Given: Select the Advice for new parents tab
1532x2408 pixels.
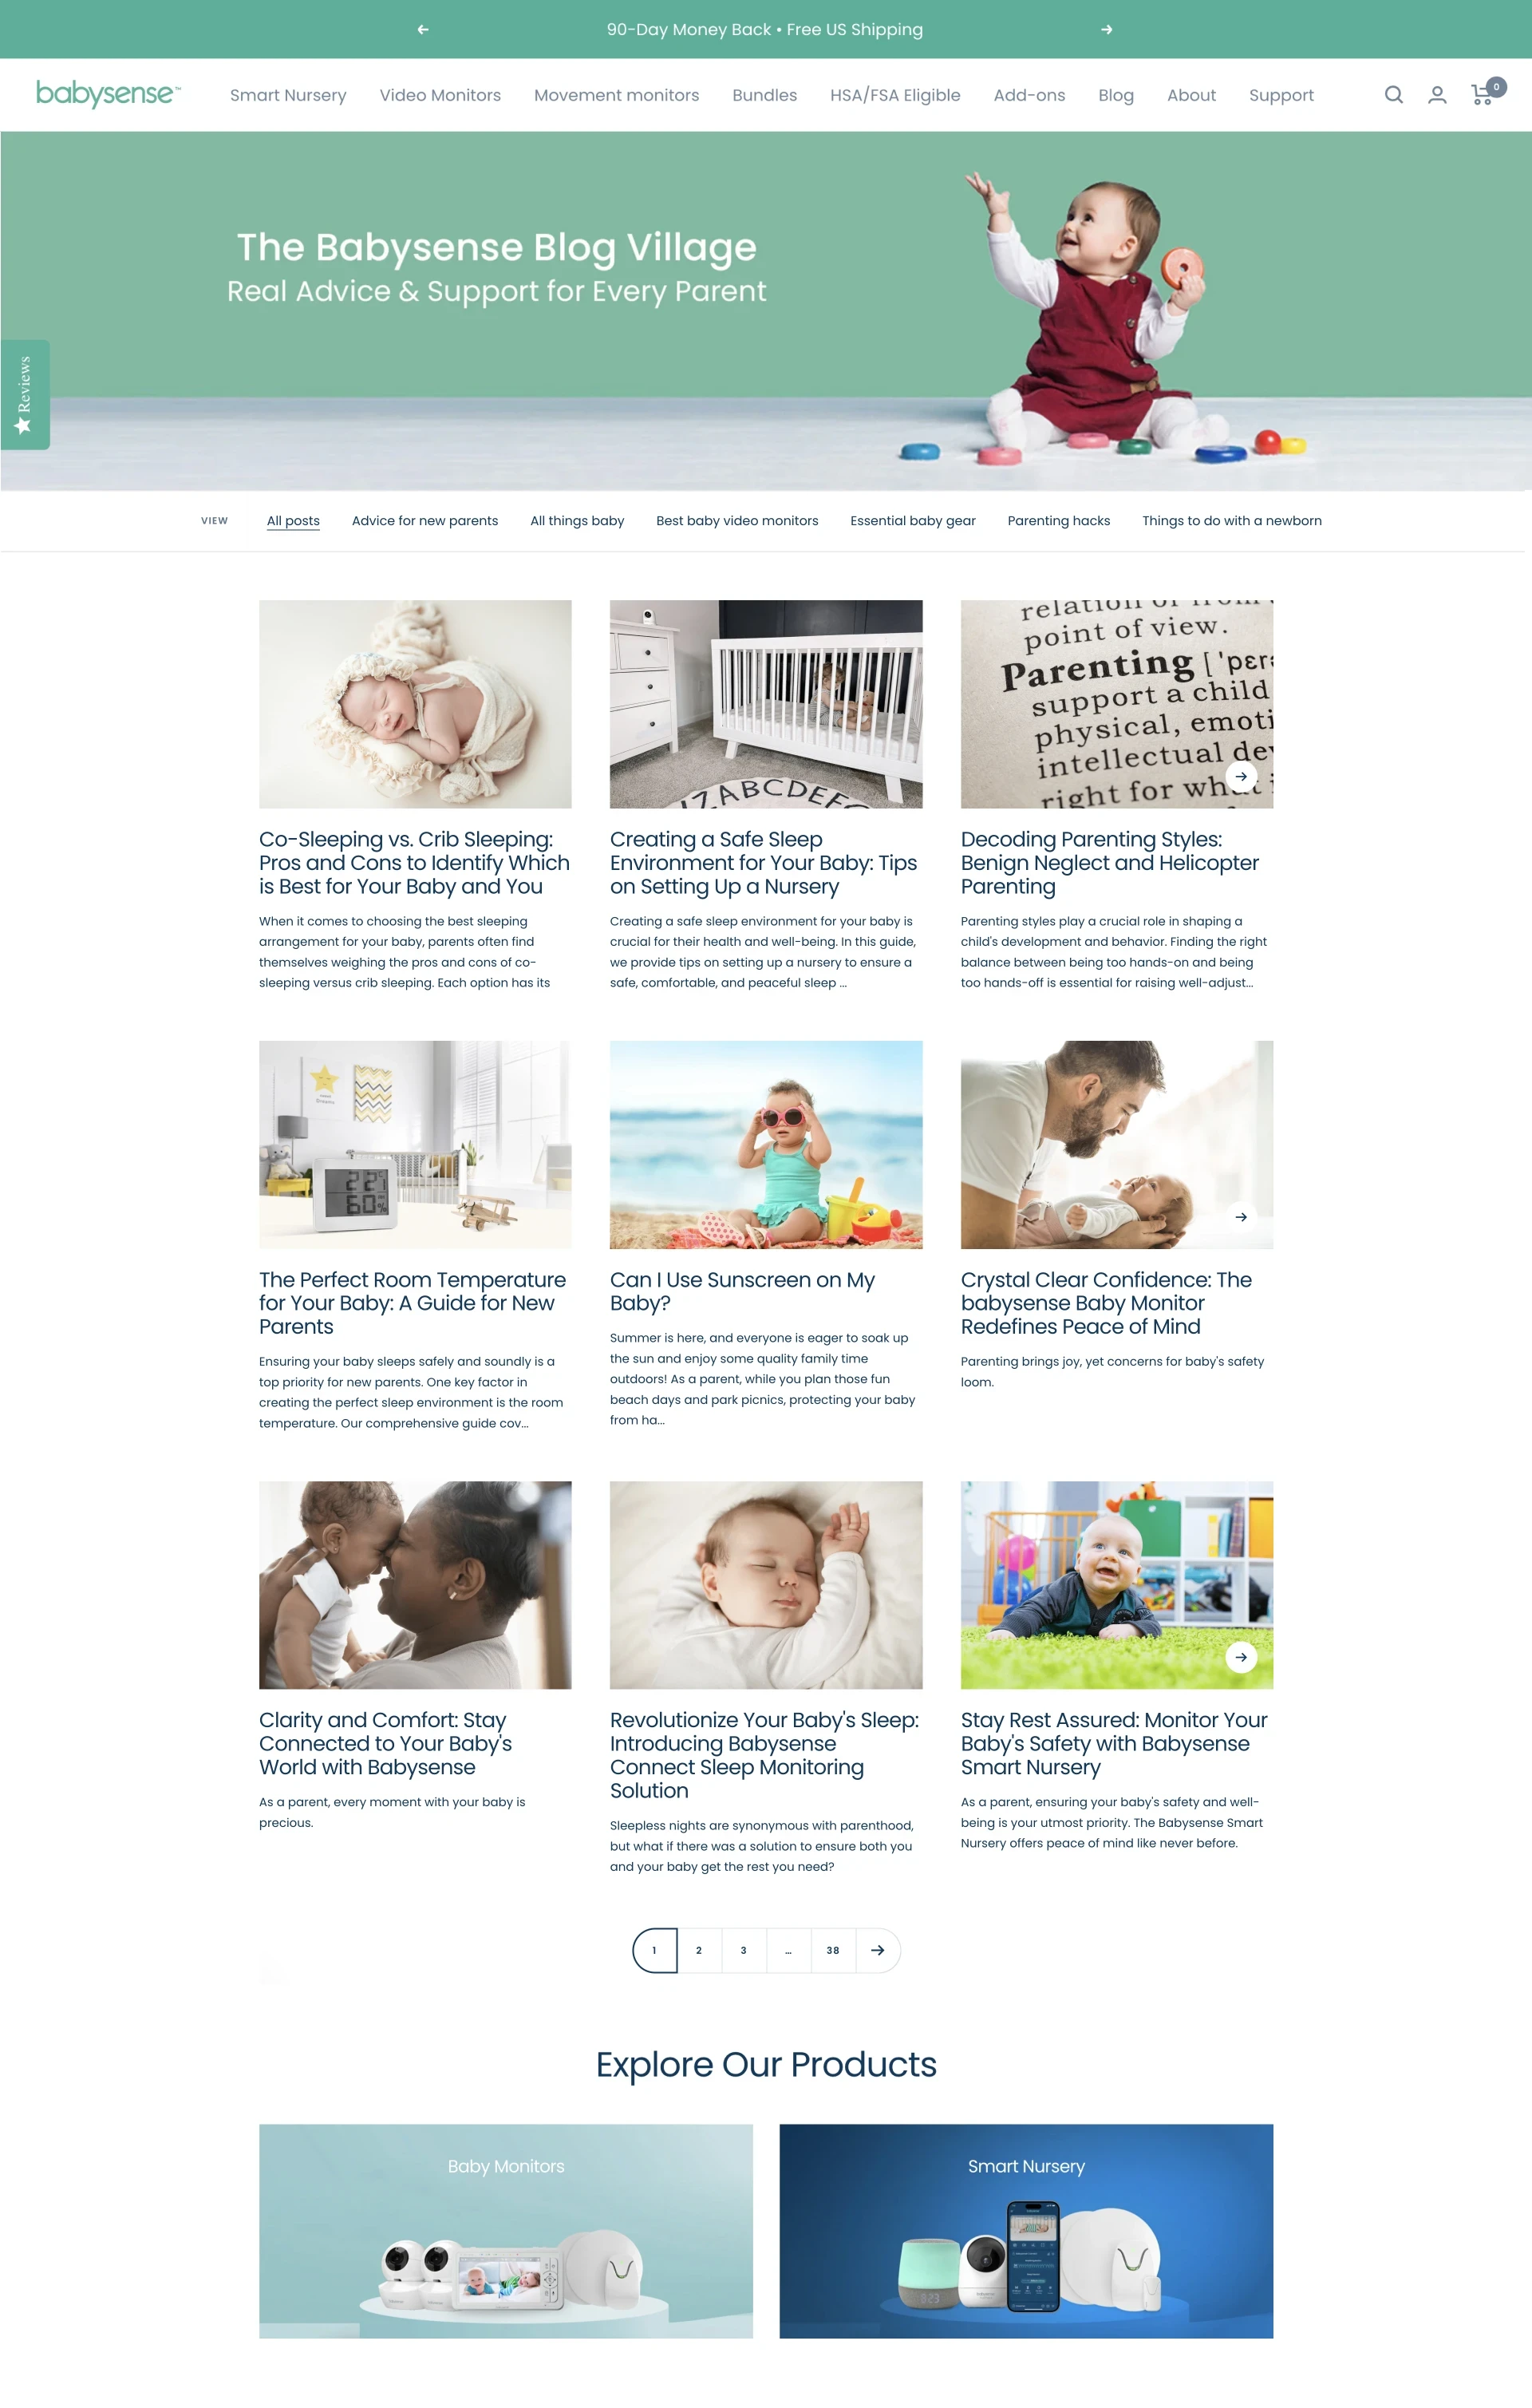Looking at the screenshot, I should [423, 521].
